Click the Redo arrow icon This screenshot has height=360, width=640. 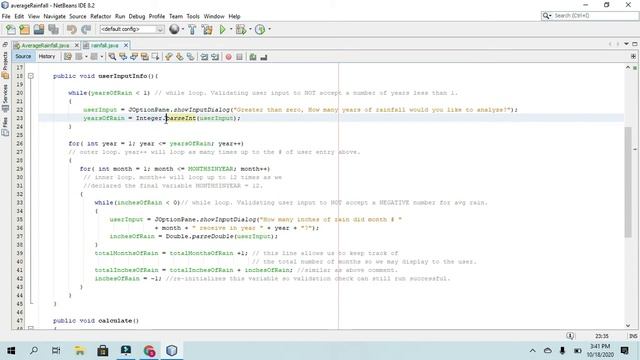(x=86, y=29)
